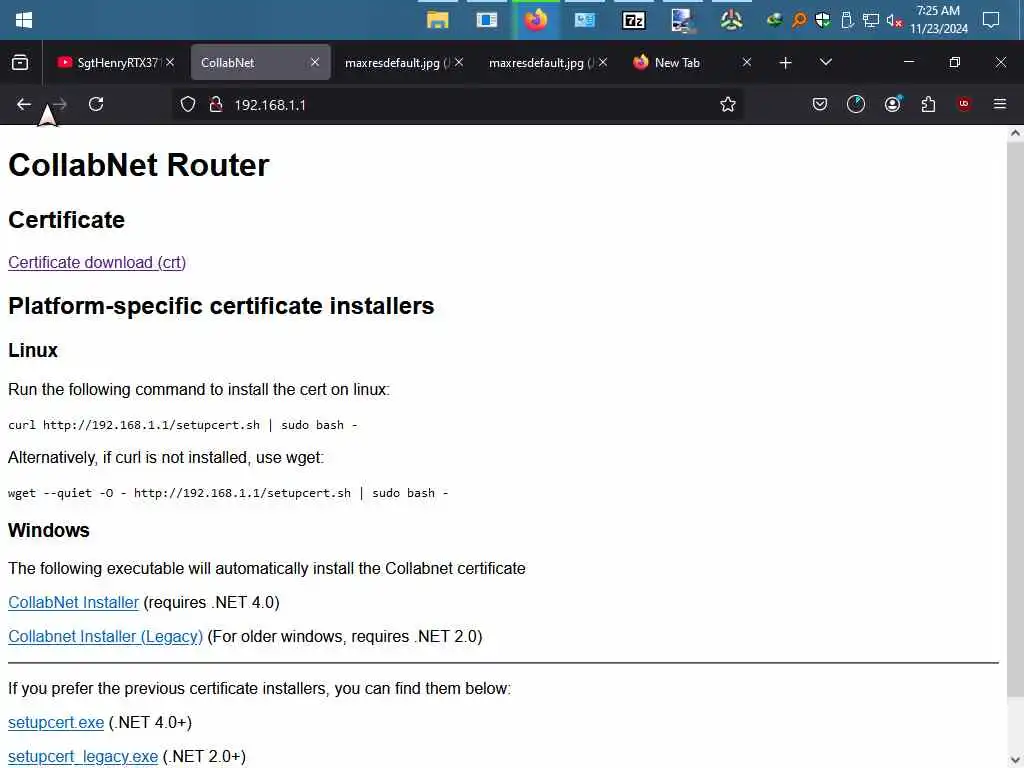This screenshot has height=768, width=1024.
Task: Click the Save to Pocket icon
Action: (x=820, y=104)
